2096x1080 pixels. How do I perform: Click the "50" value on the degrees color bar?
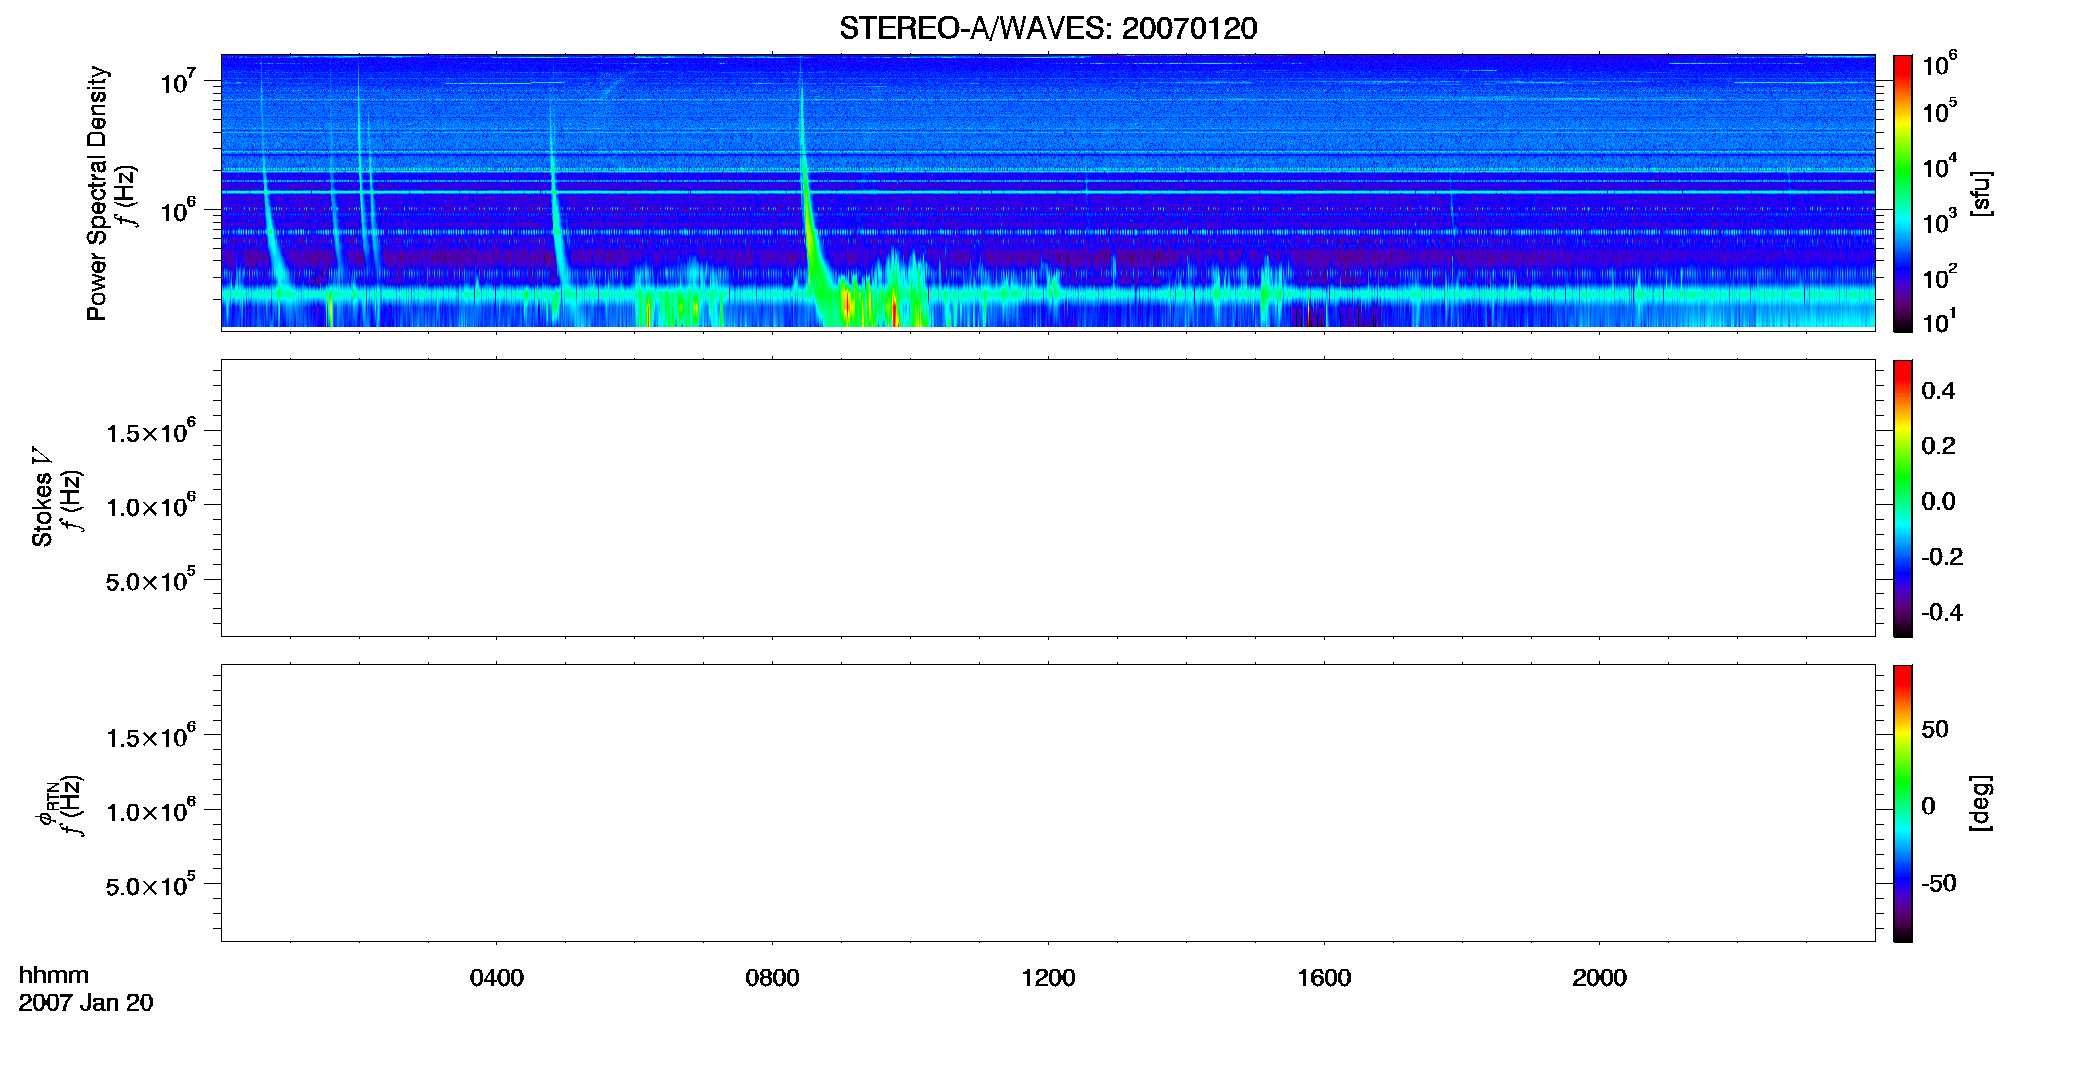(1935, 729)
